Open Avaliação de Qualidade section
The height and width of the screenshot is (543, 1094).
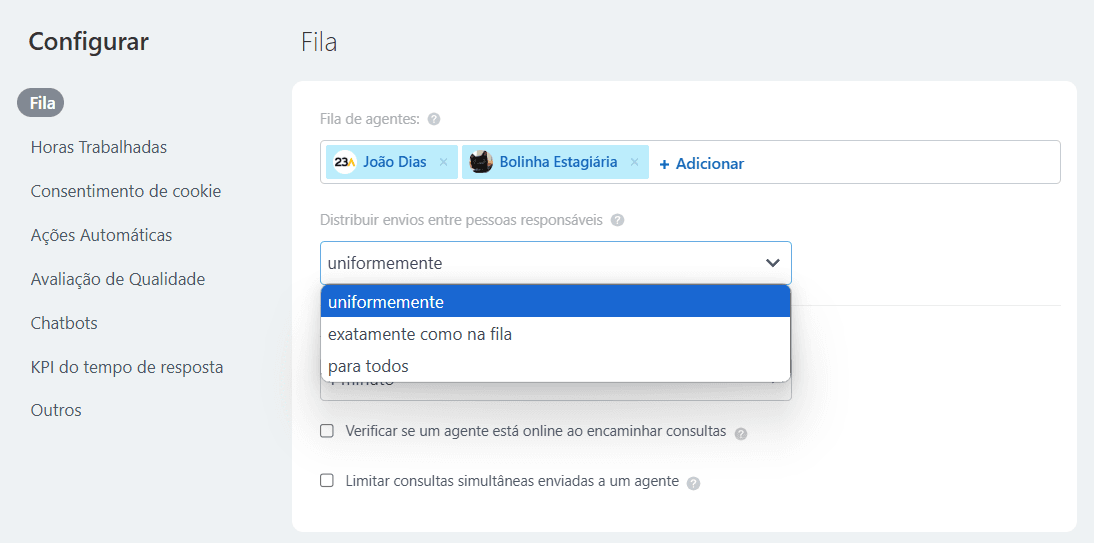118,279
